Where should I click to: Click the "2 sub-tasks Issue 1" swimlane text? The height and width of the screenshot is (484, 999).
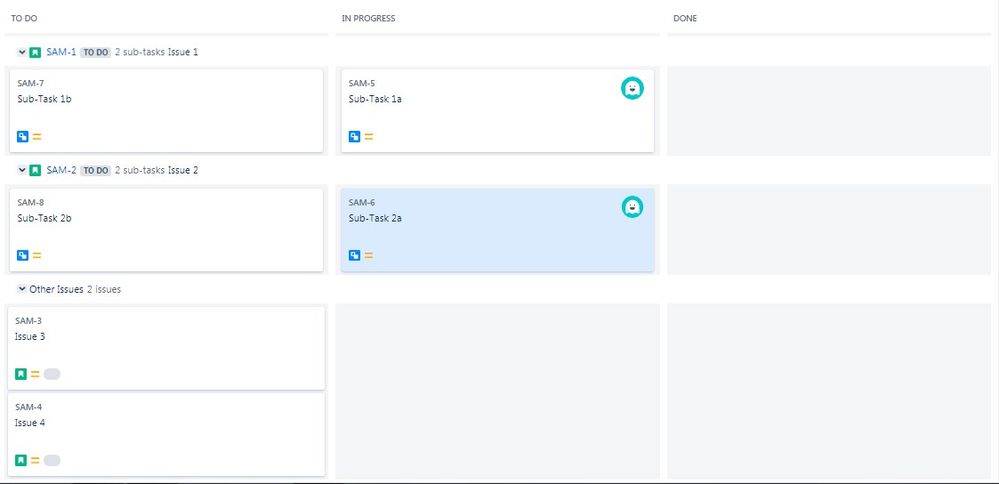(156, 52)
